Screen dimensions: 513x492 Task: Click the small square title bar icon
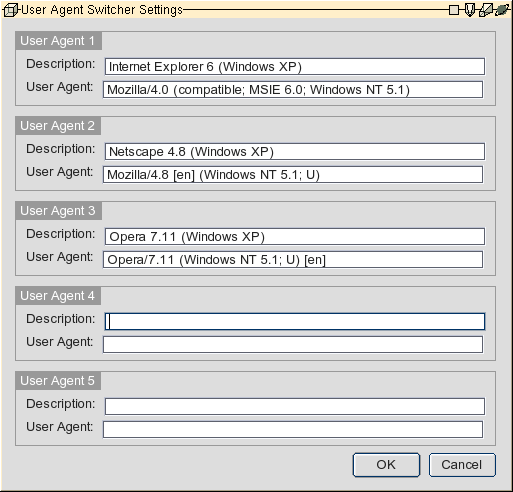[x=454, y=10]
